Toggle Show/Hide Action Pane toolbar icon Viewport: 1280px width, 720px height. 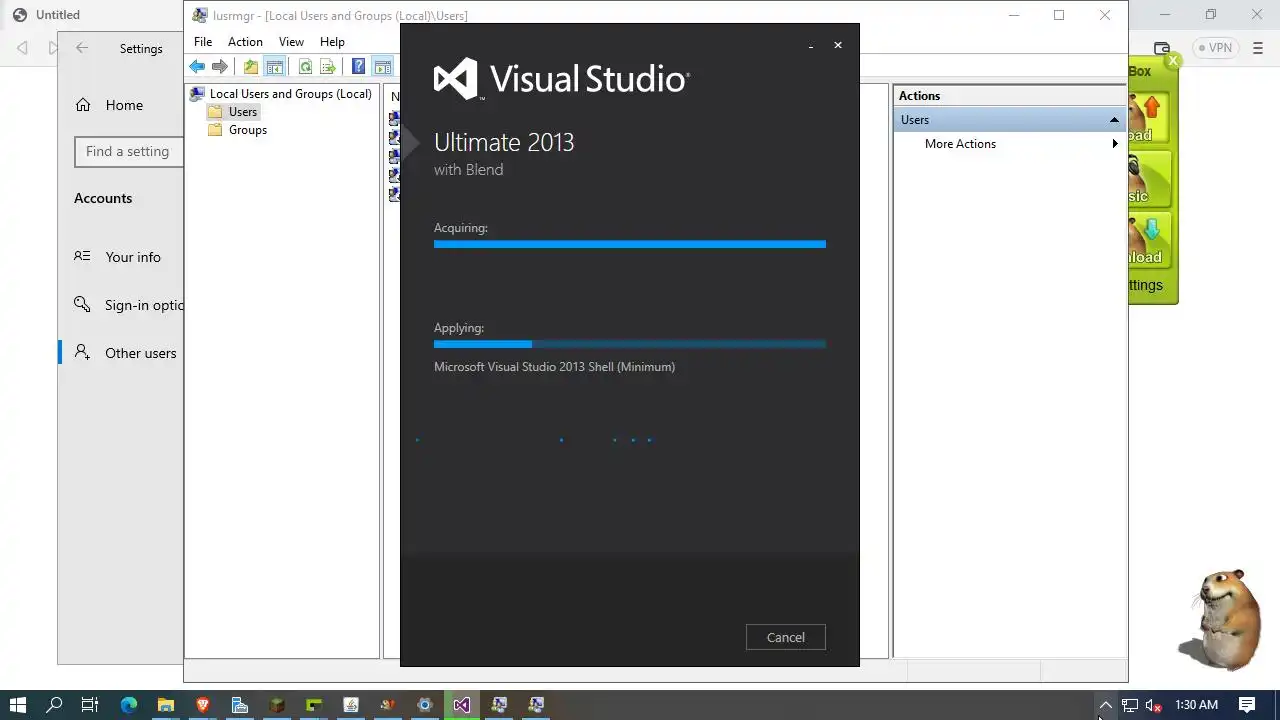pyautogui.click(x=382, y=67)
